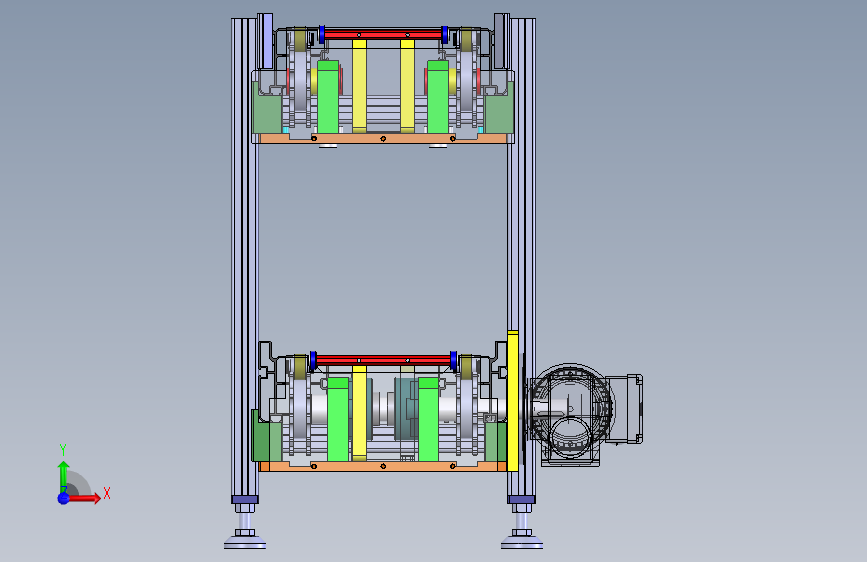Click the green Y axis arrow of the triad

point(64,475)
